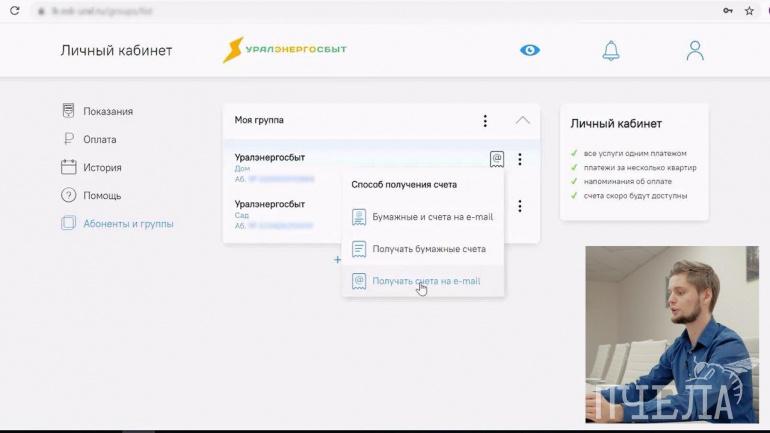The image size is (770, 433).
Task: Open the user profile icon
Action: 695,50
